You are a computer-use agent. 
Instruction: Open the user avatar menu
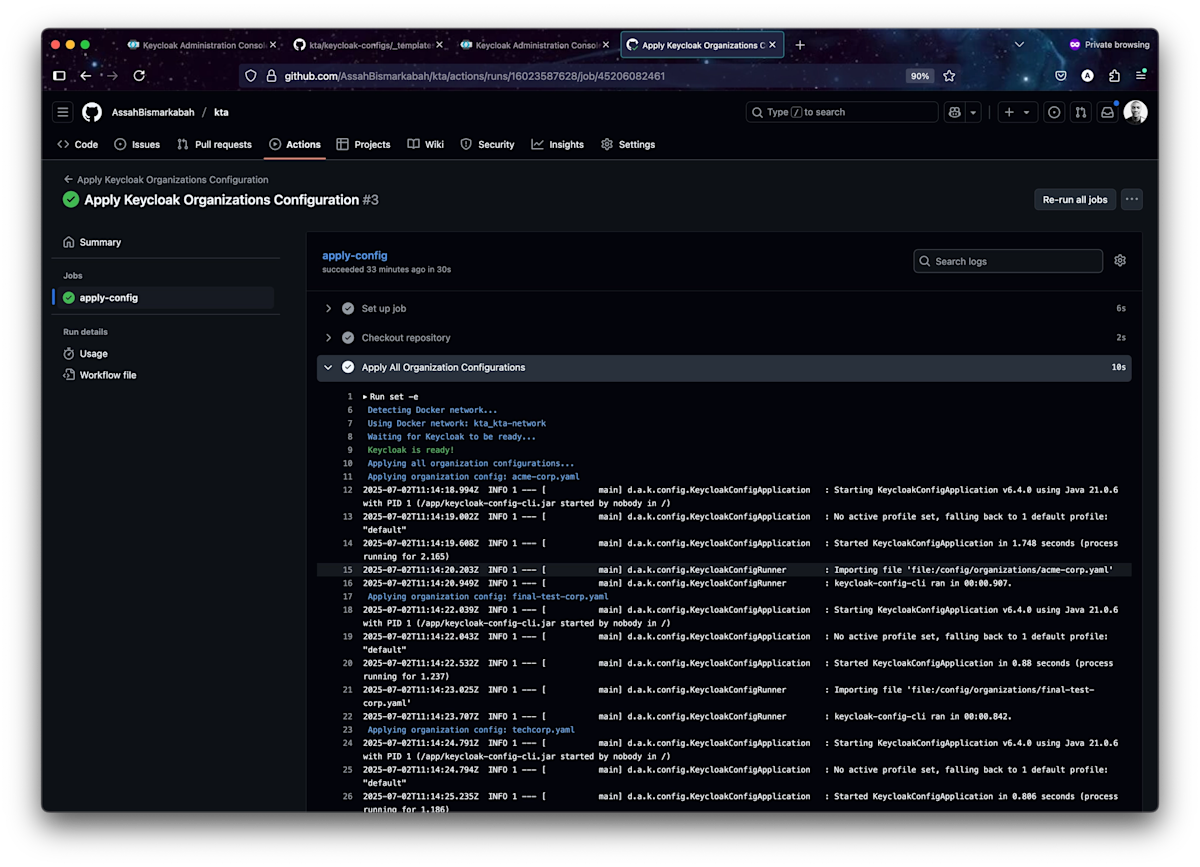(x=1135, y=112)
